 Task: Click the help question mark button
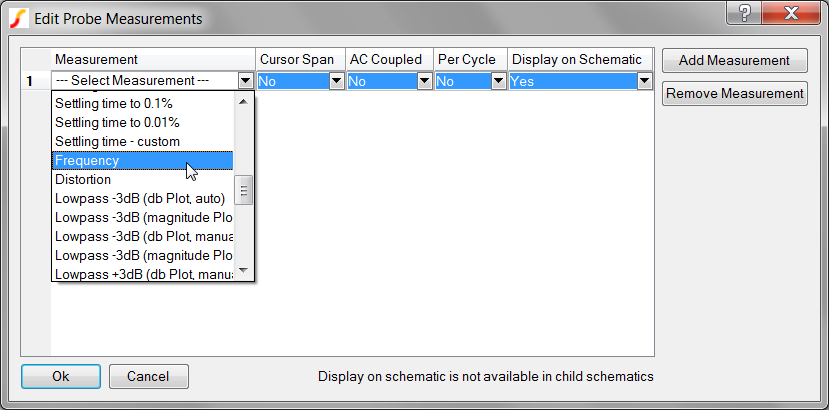click(745, 14)
